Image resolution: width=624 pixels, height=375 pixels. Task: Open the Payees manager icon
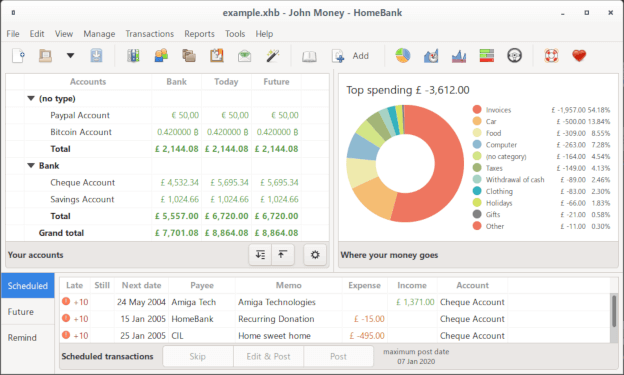161,56
